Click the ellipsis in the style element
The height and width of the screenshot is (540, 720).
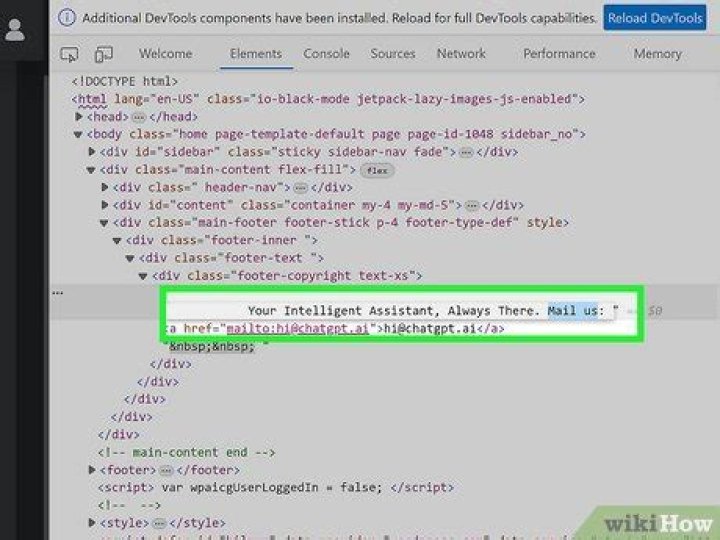159,523
